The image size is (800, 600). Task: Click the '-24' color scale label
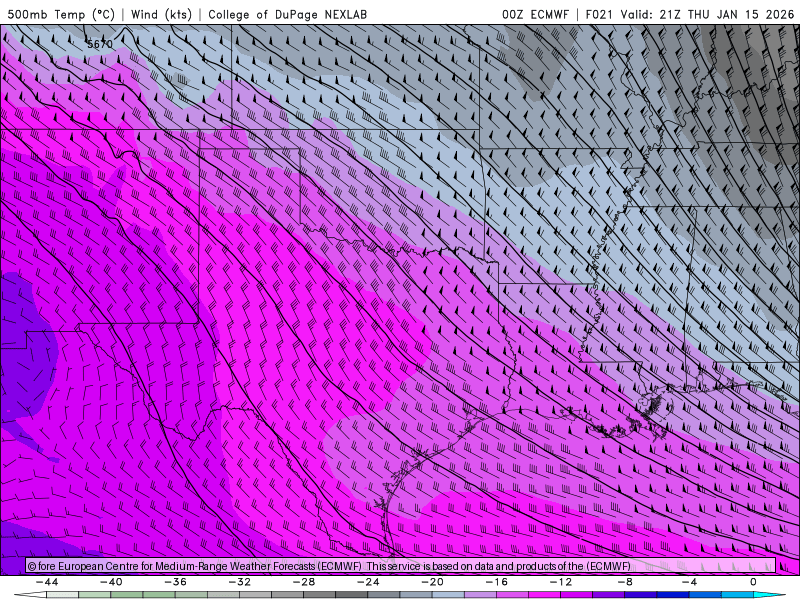pyautogui.click(x=368, y=582)
